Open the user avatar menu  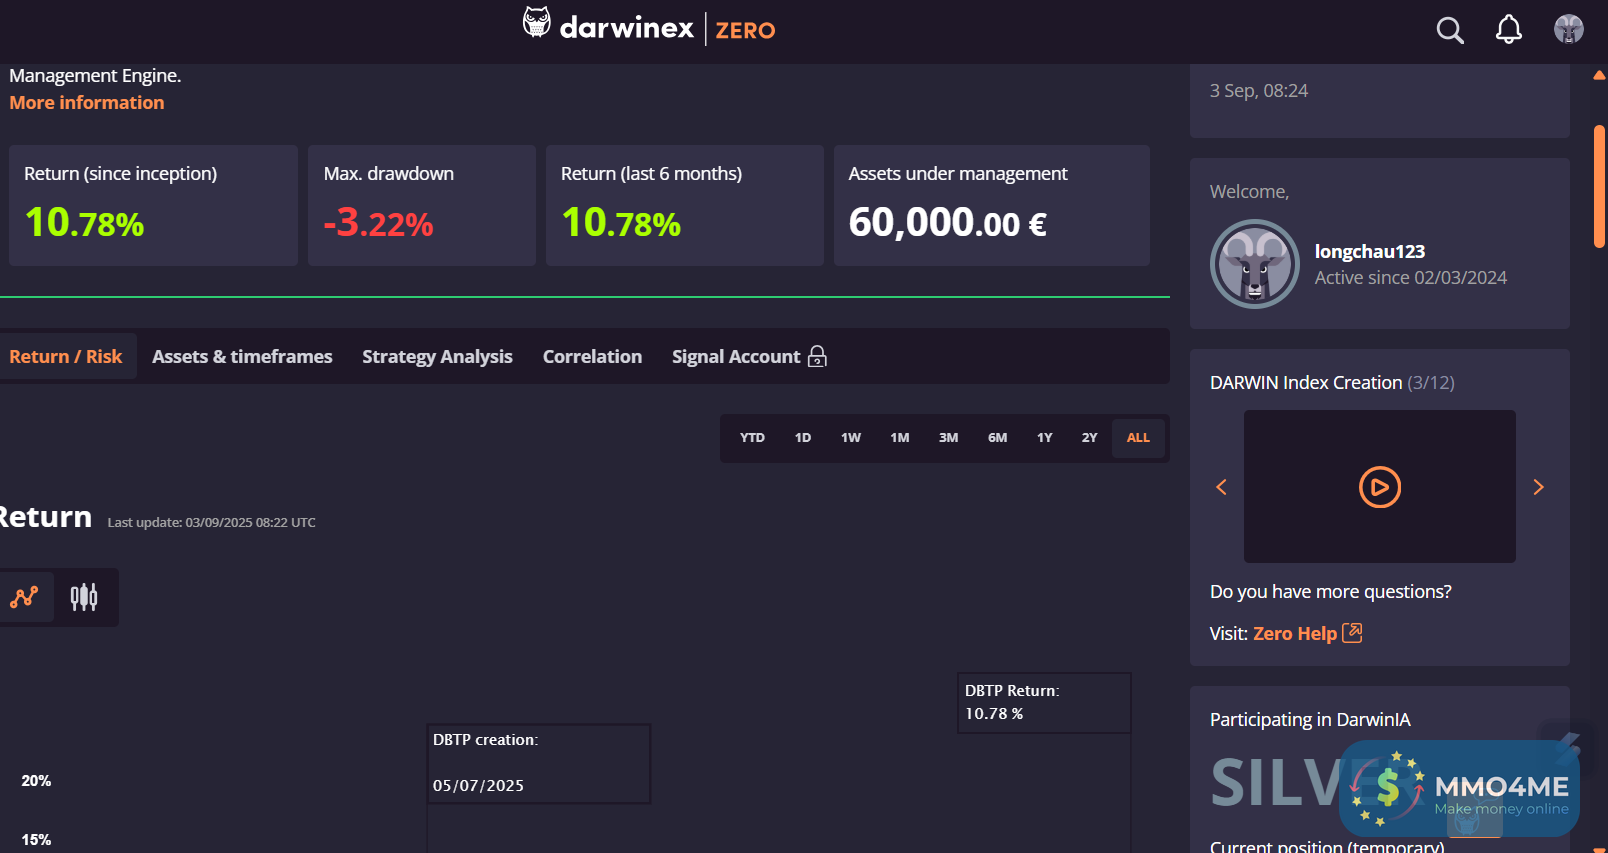pyautogui.click(x=1569, y=29)
